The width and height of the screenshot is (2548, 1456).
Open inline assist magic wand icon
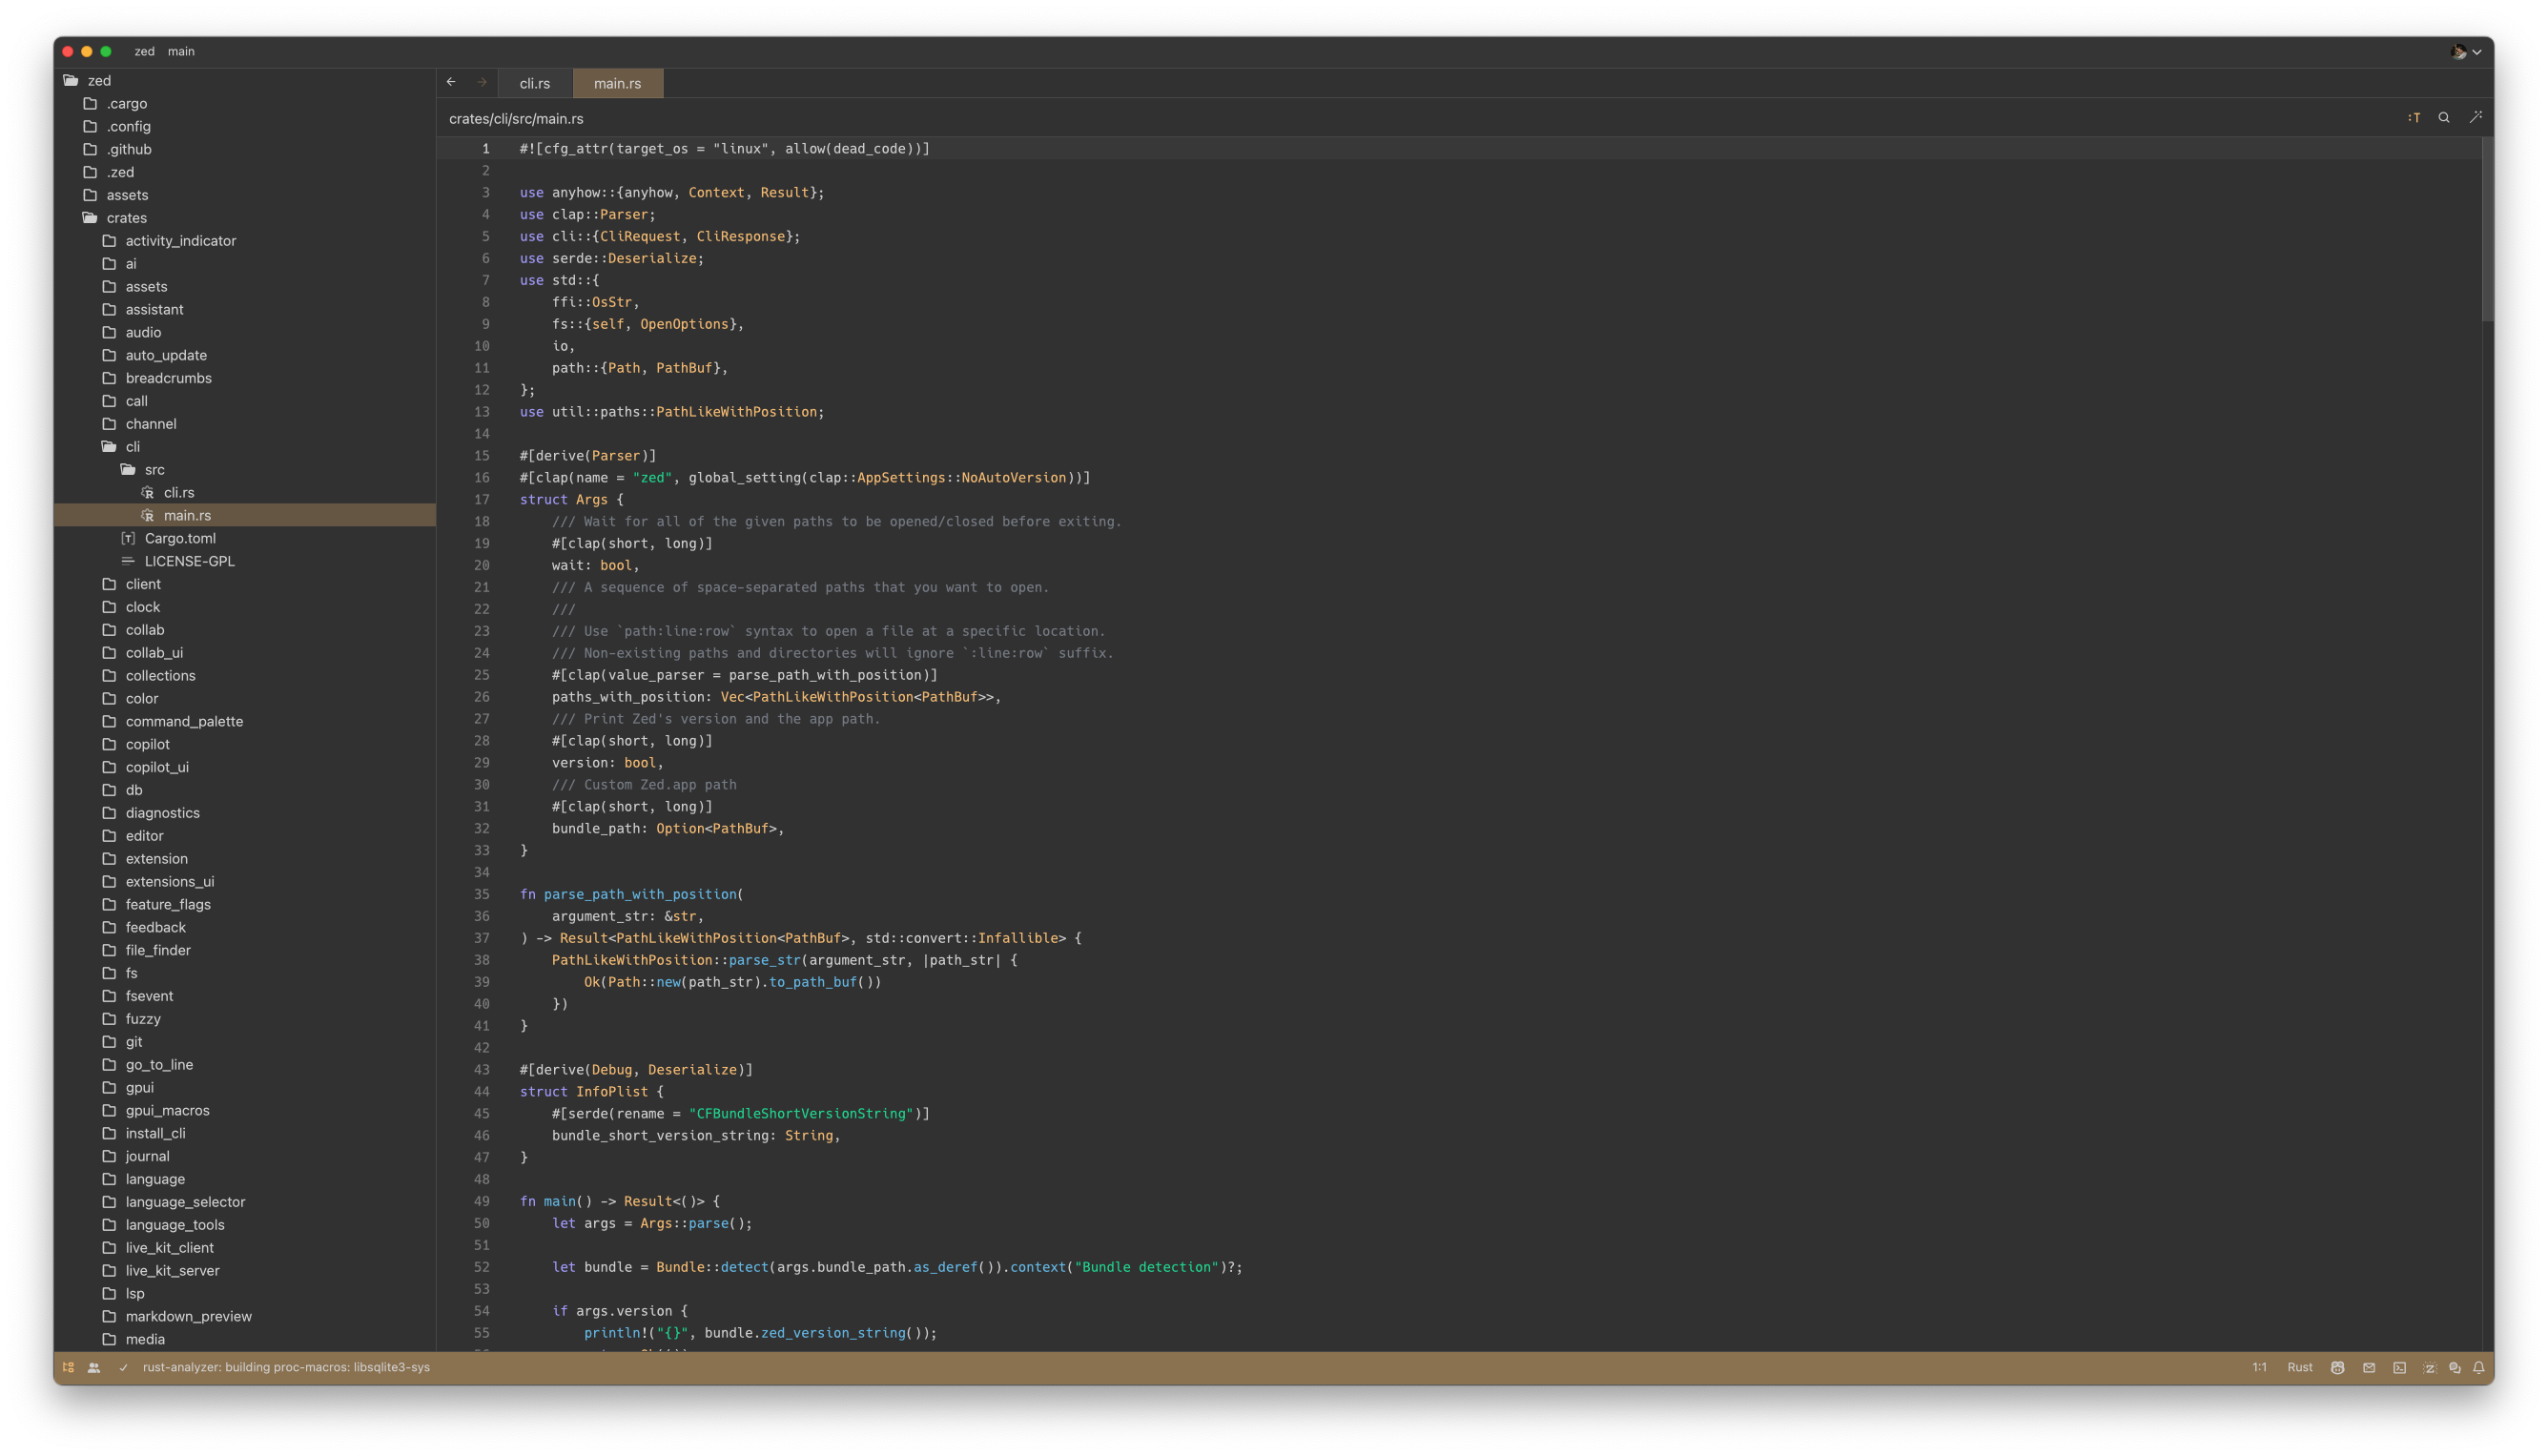pyautogui.click(x=2476, y=118)
